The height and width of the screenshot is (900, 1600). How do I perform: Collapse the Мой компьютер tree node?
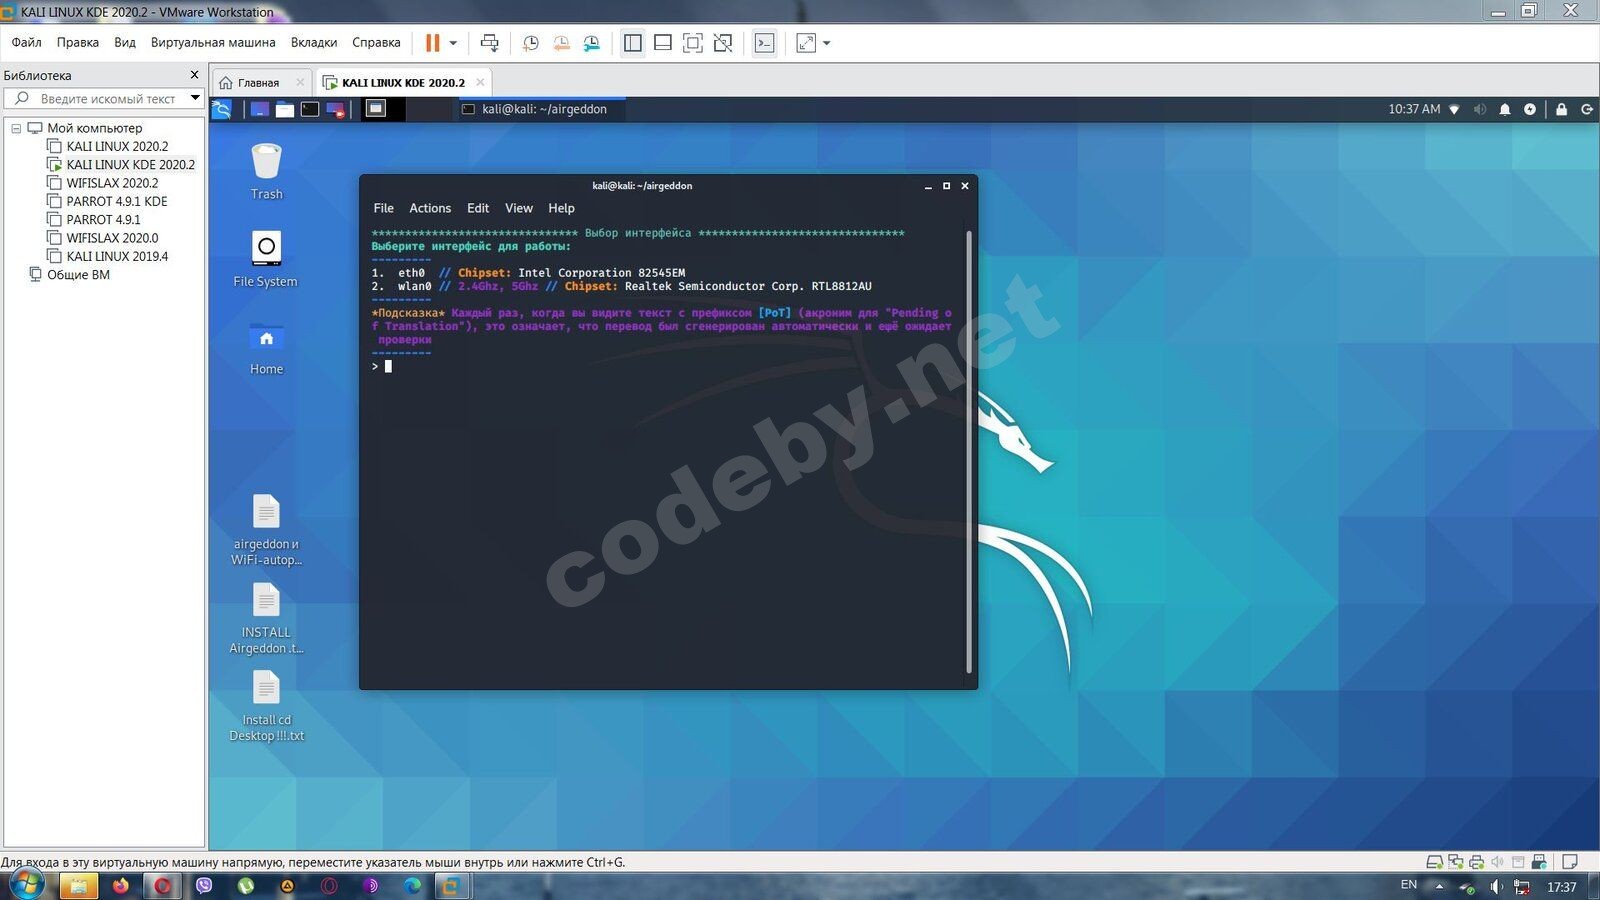[x=16, y=128]
